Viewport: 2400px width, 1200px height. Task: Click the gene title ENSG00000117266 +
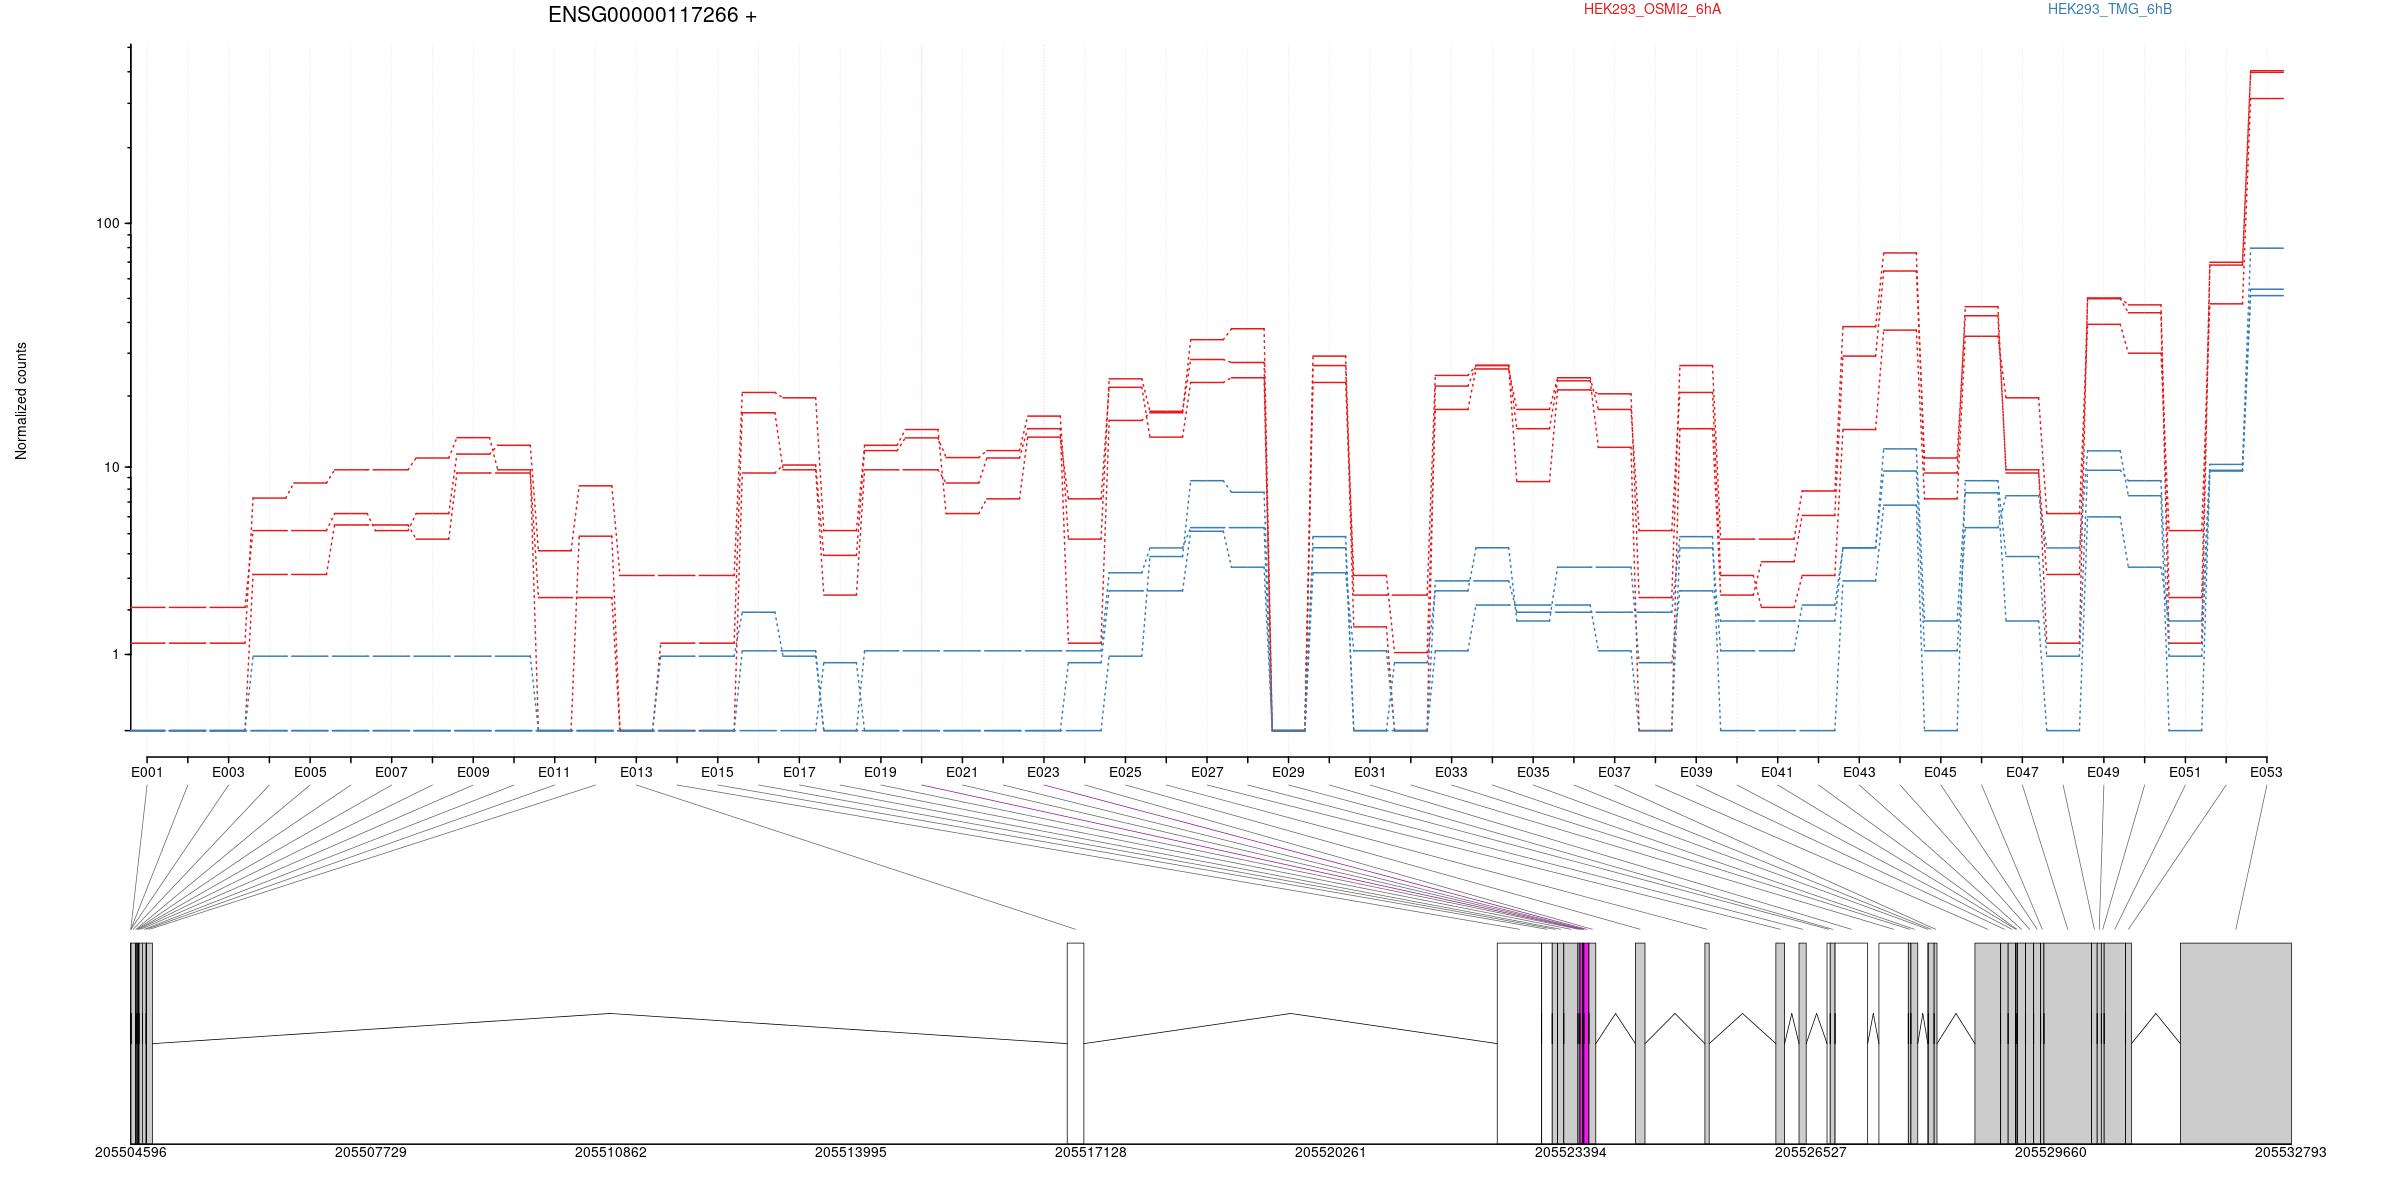coord(652,16)
